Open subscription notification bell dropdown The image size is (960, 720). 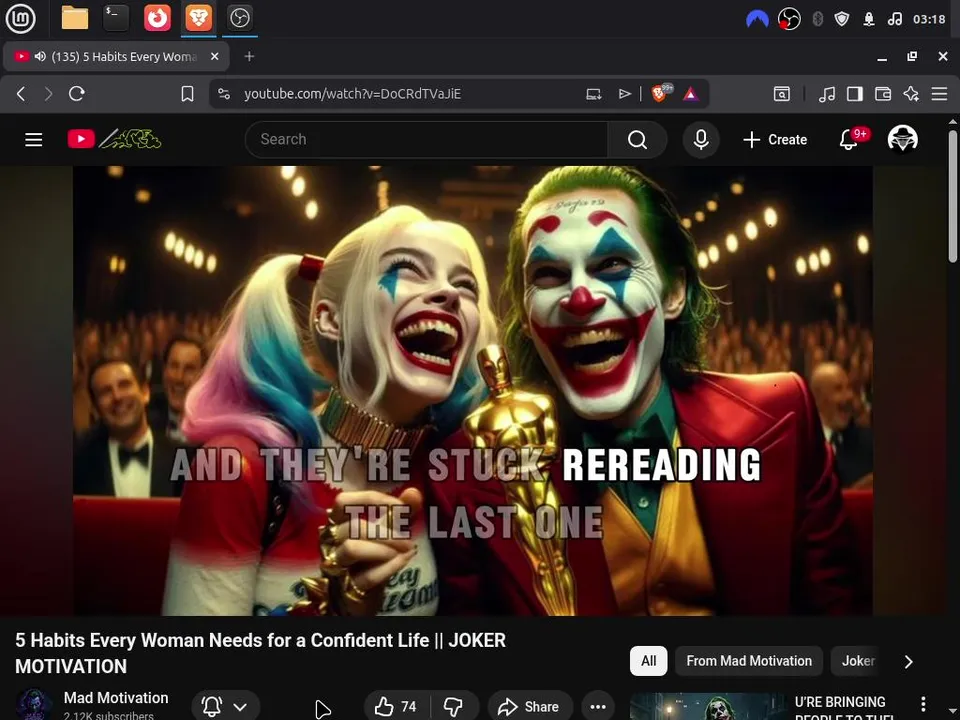[x=225, y=706]
